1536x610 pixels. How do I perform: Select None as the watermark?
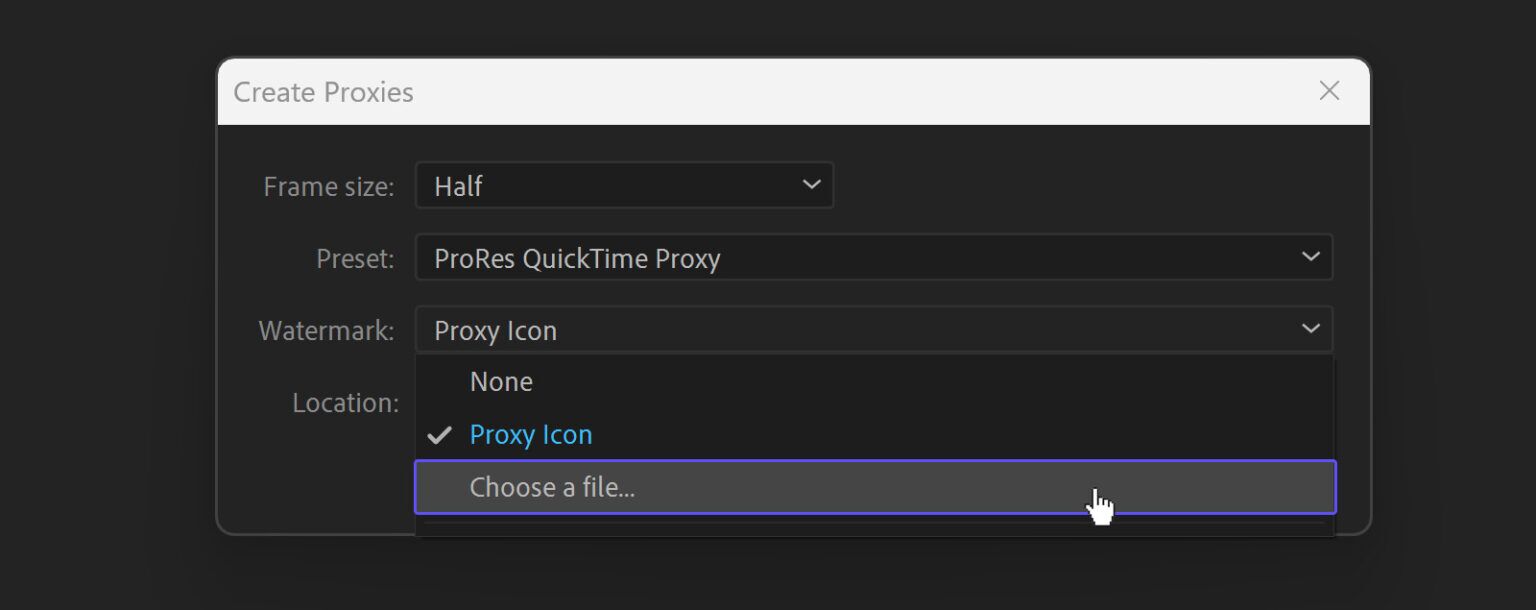point(501,381)
